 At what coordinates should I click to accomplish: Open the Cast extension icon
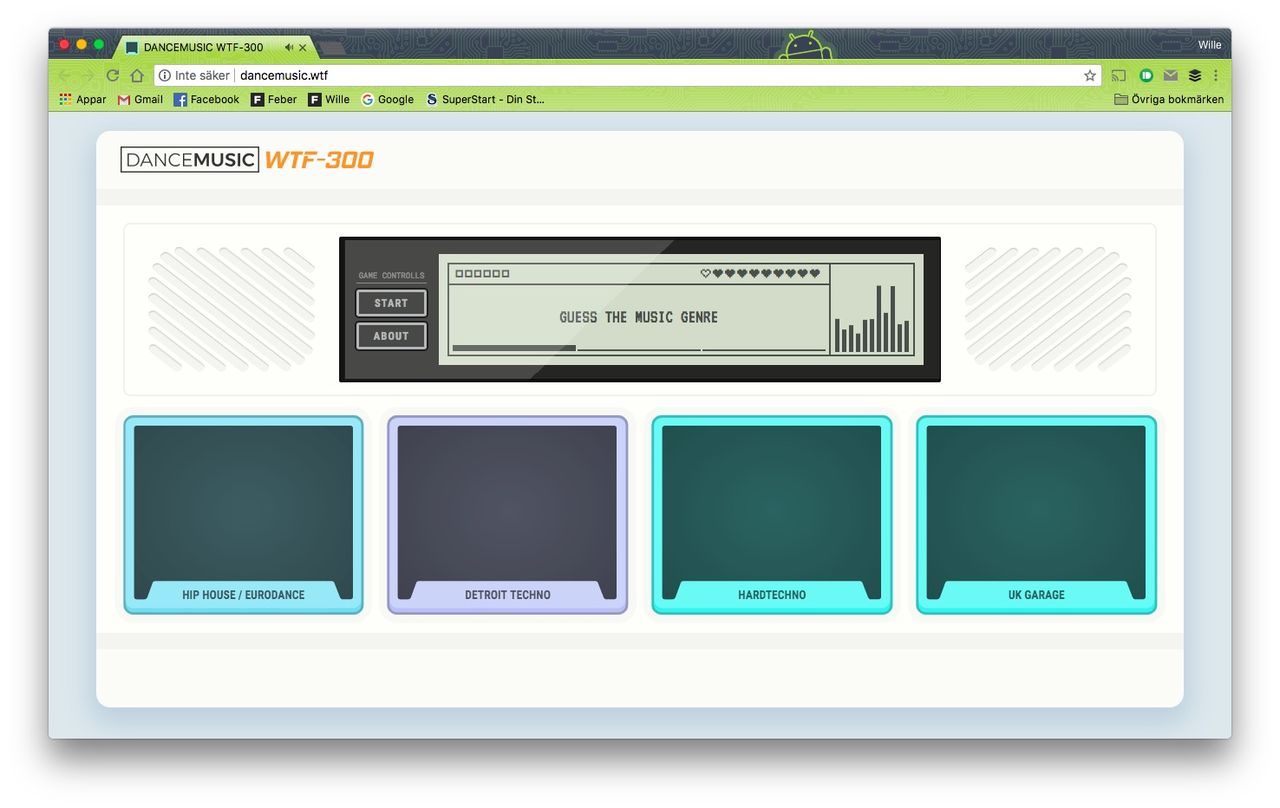(1120, 75)
